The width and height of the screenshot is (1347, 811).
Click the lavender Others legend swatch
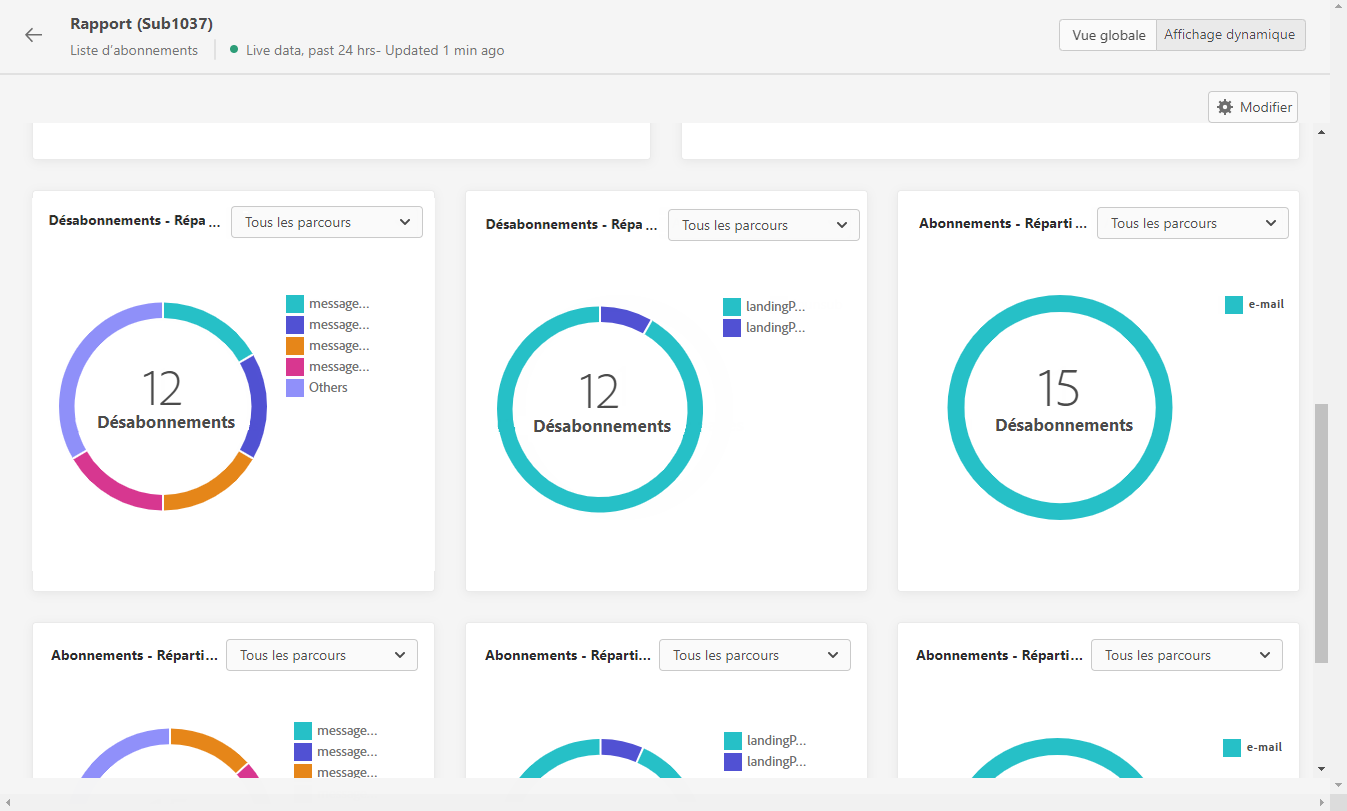[x=295, y=388]
